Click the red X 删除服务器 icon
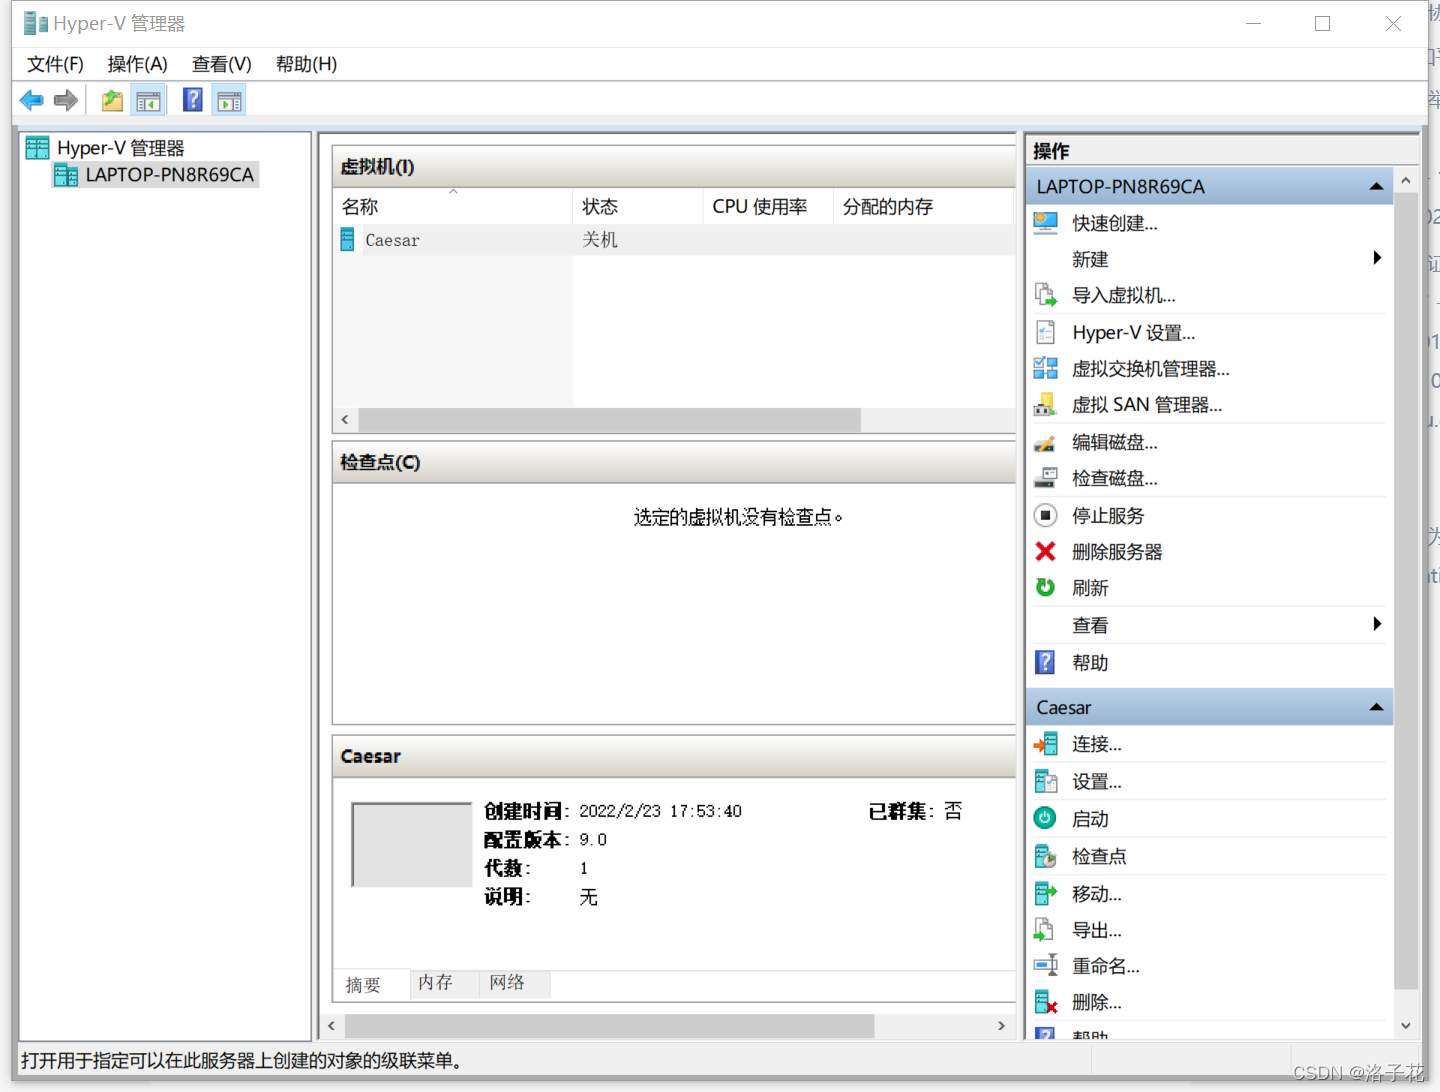This screenshot has width=1440, height=1092. pyautogui.click(x=1045, y=551)
